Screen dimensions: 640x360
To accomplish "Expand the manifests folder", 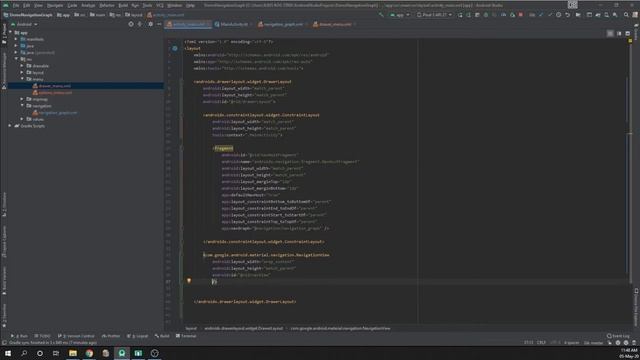I will pyautogui.click(x=16, y=39).
